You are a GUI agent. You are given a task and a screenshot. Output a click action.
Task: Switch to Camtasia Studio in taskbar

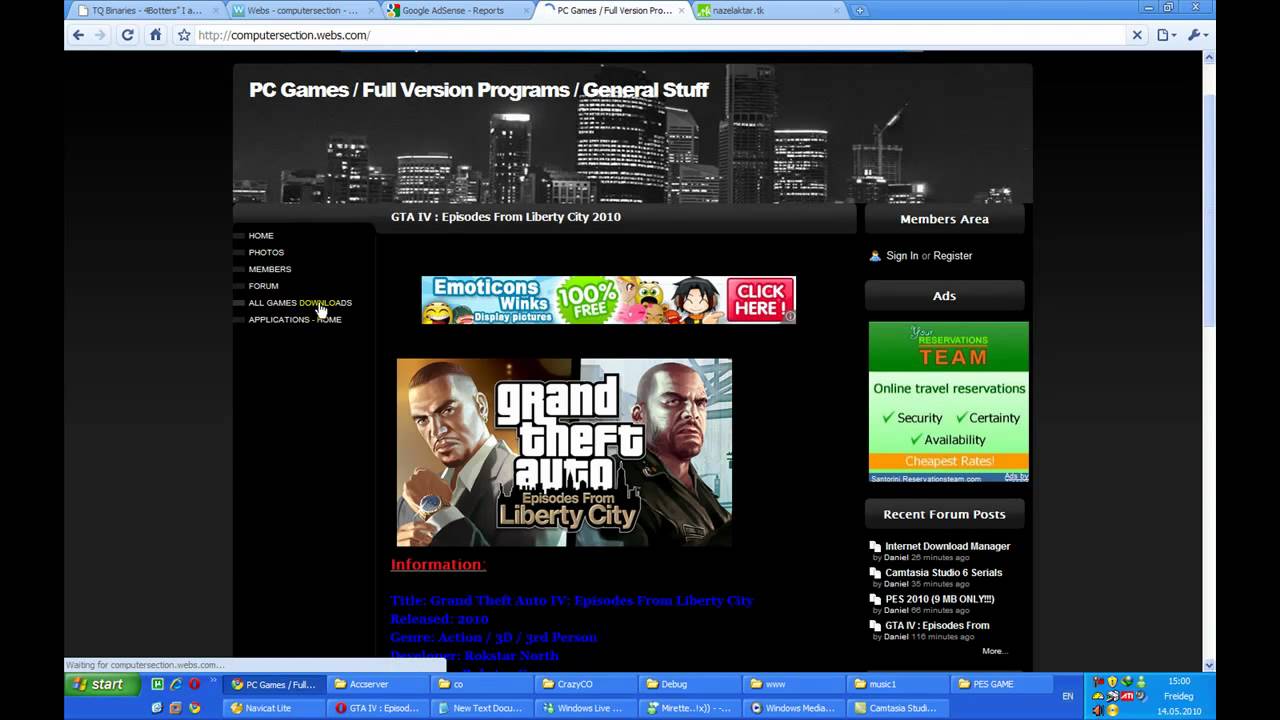[x=898, y=708]
